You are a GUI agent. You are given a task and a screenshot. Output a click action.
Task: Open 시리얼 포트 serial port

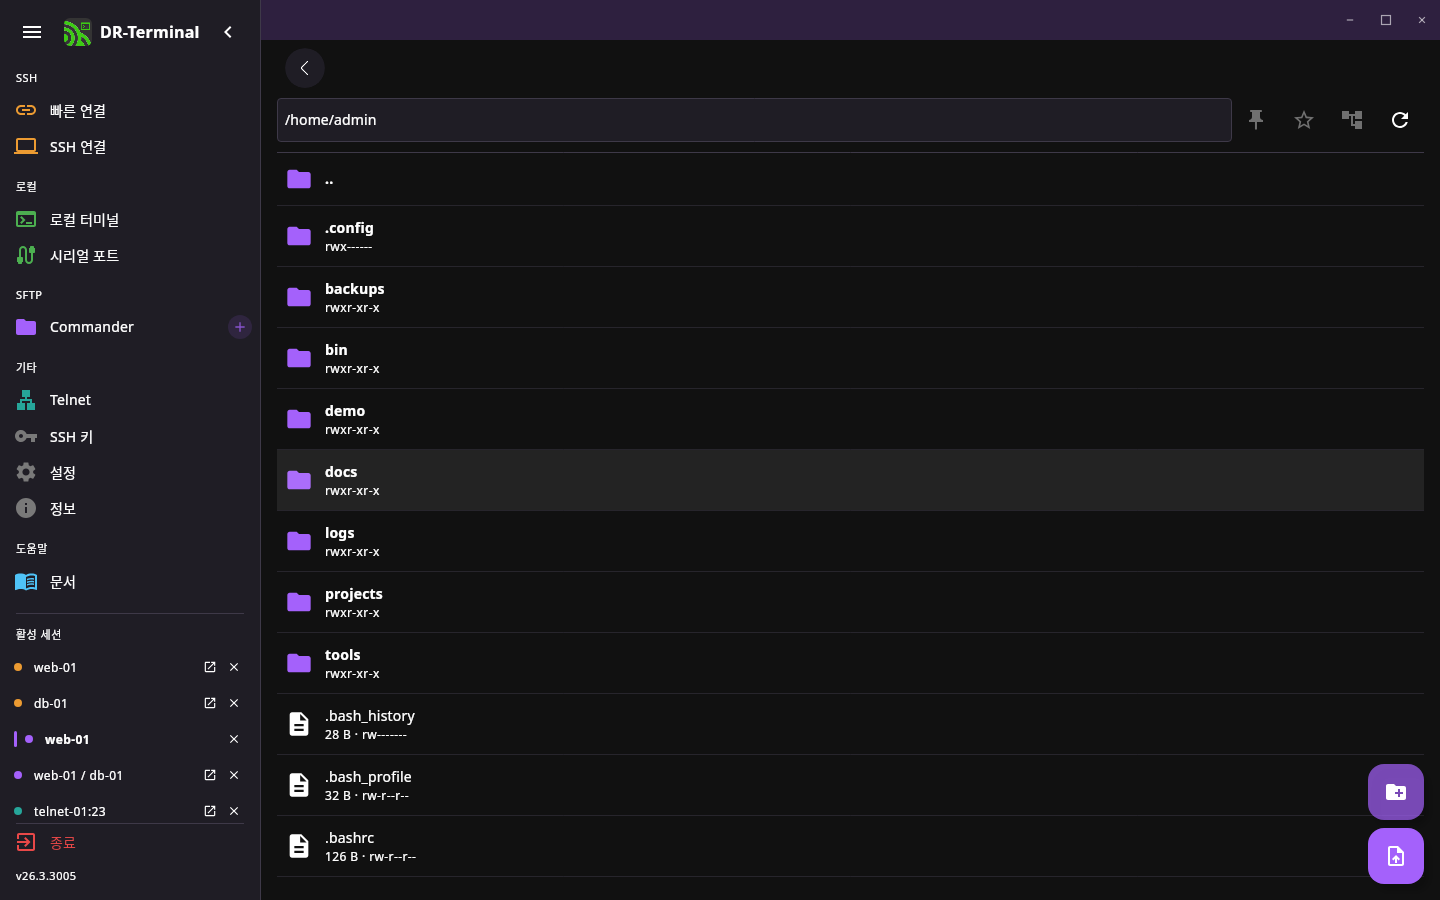(x=130, y=256)
